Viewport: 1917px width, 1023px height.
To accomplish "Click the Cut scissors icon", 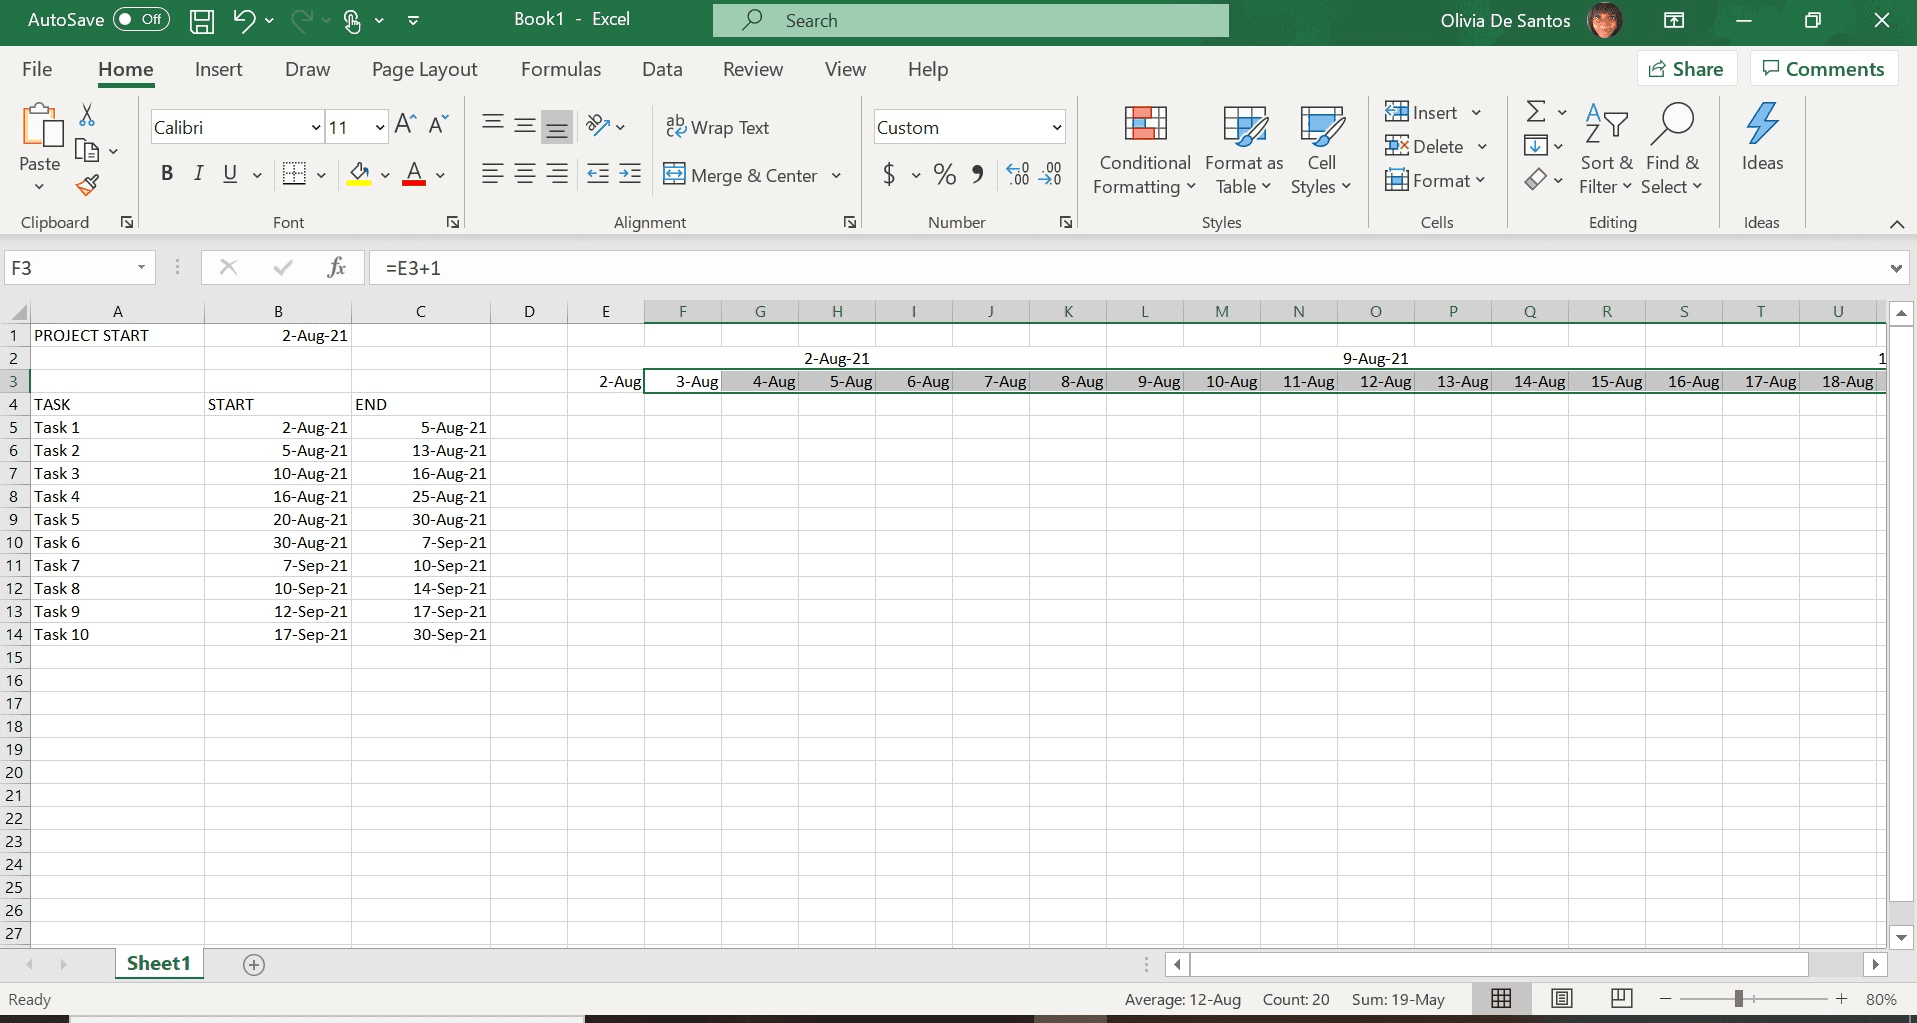I will point(87,116).
